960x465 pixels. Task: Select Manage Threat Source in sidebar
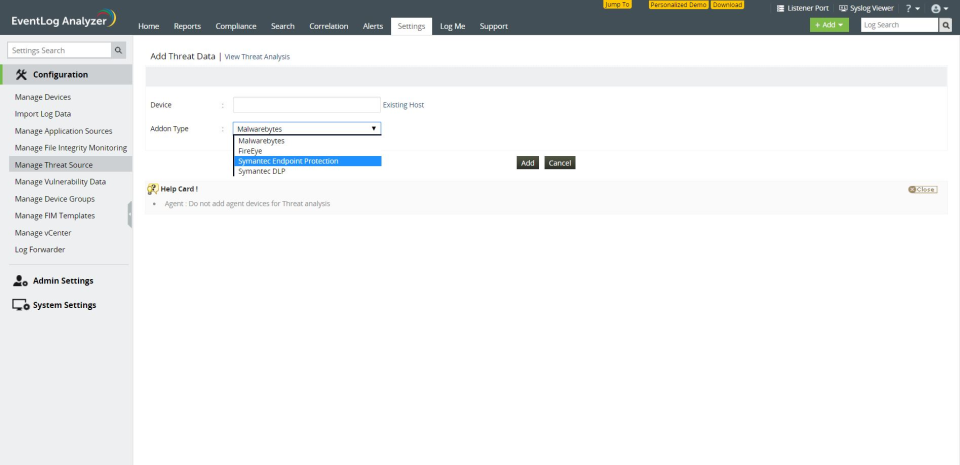[70, 165]
